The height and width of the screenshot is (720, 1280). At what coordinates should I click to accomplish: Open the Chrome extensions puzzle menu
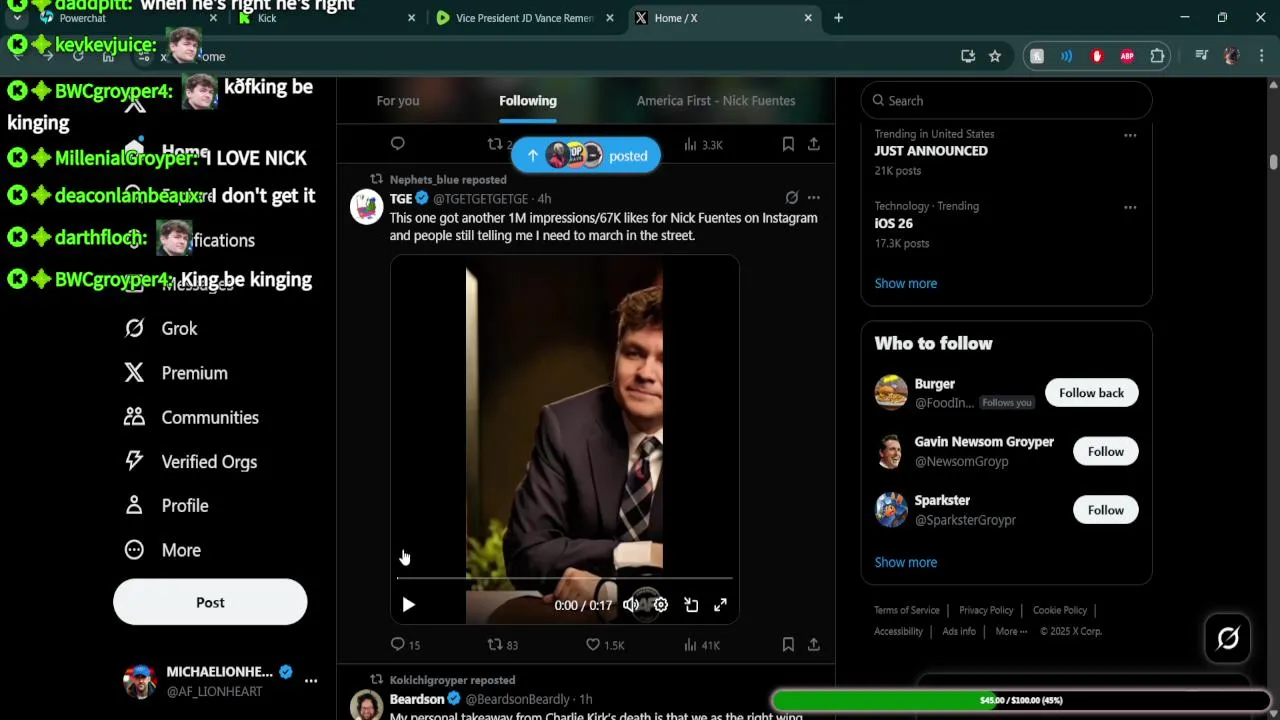pyautogui.click(x=1157, y=57)
